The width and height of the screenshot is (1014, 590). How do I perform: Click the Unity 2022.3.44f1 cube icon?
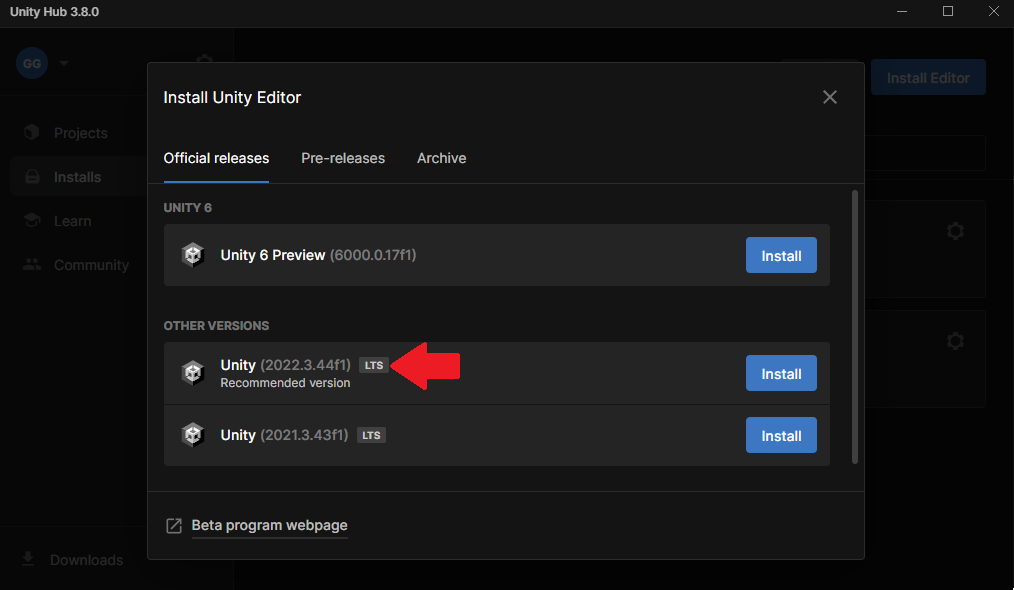[193, 373]
